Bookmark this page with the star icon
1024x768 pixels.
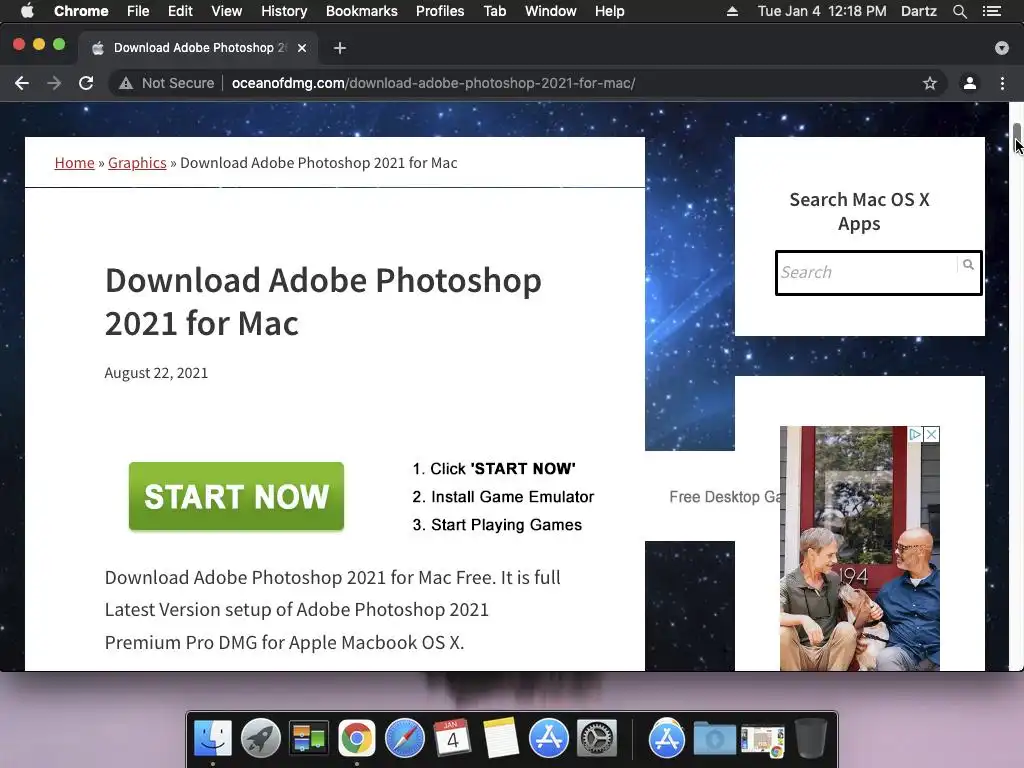(x=930, y=83)
